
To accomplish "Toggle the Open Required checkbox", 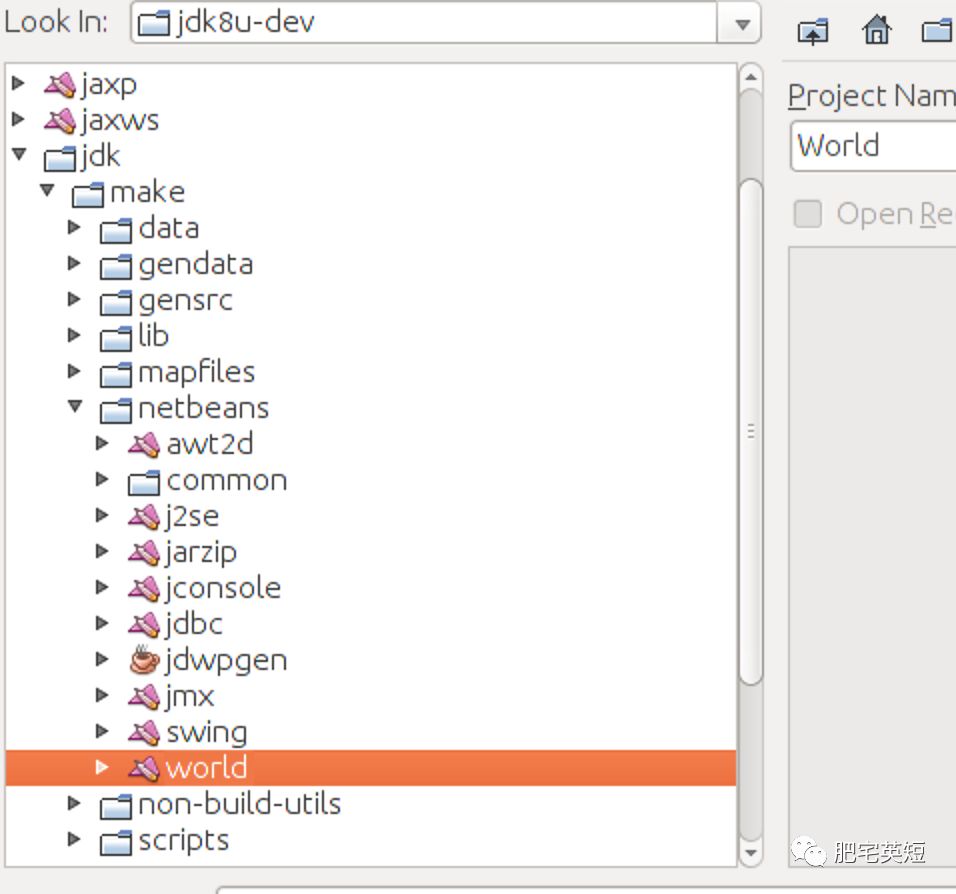I will click(x=808, y=214).
